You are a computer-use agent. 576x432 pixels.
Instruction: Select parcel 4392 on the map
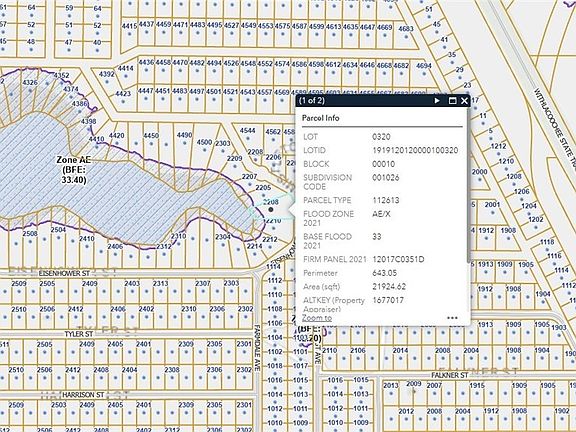coord(107,74)
